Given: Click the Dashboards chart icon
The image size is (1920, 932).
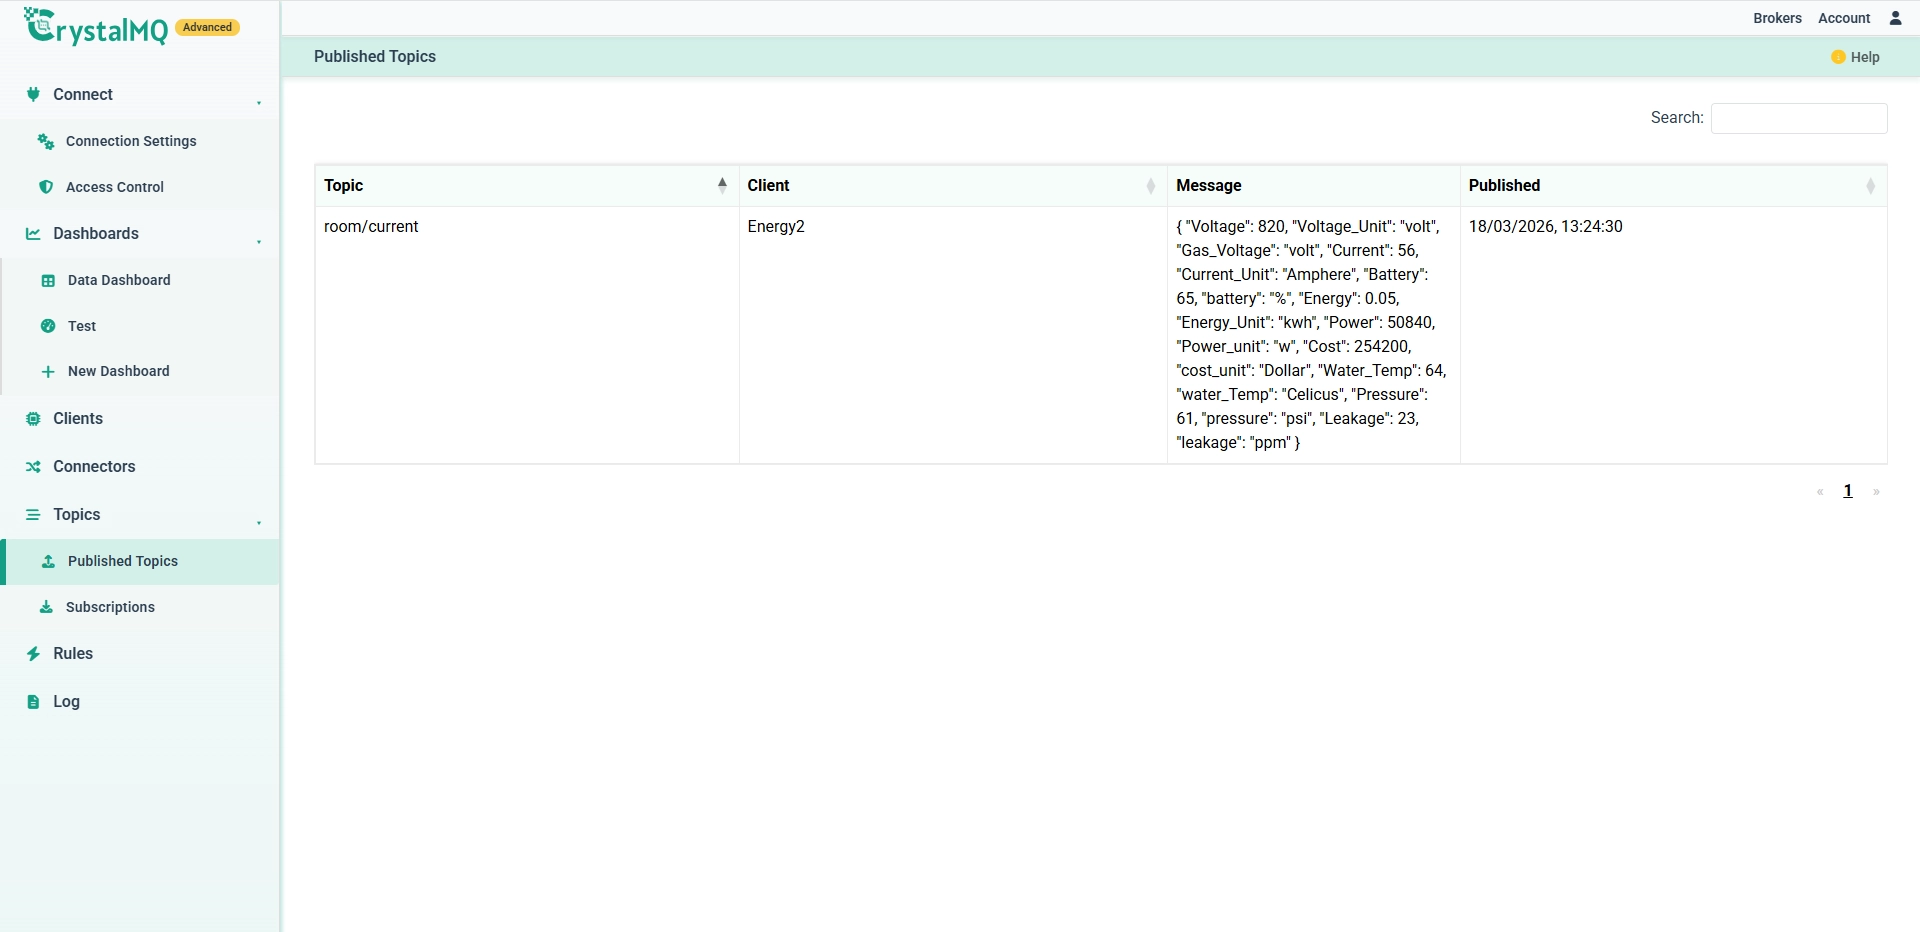Looking at the screenshot, I should pyautogui.click(x=33, y=233).
